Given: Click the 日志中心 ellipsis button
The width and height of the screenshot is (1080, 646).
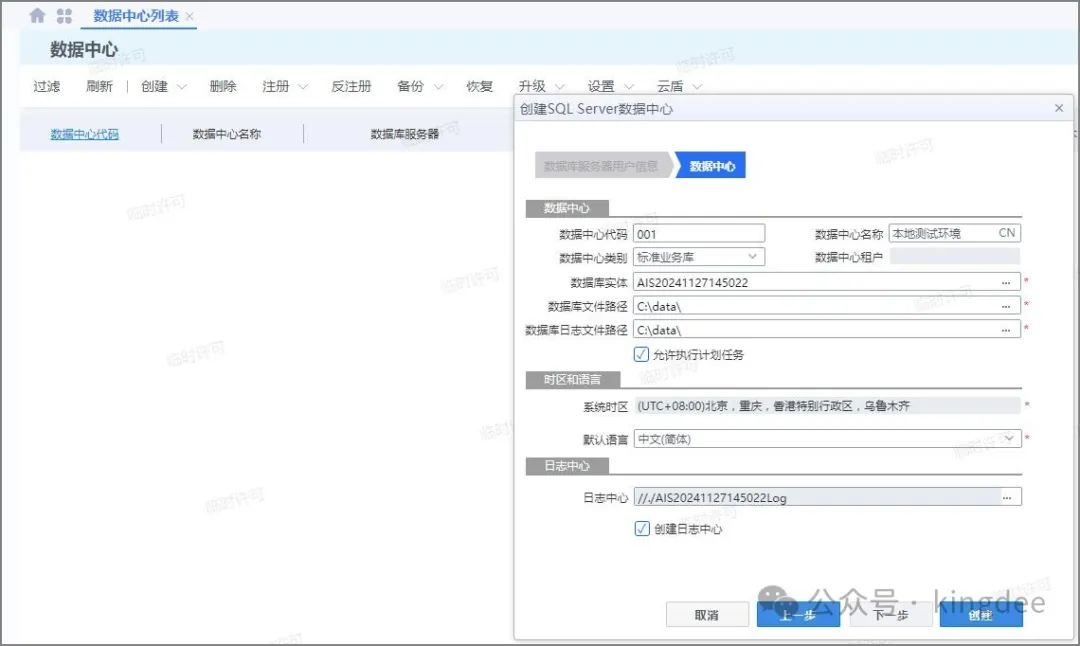Looking at the screenshot, I should click(1007, 497).
